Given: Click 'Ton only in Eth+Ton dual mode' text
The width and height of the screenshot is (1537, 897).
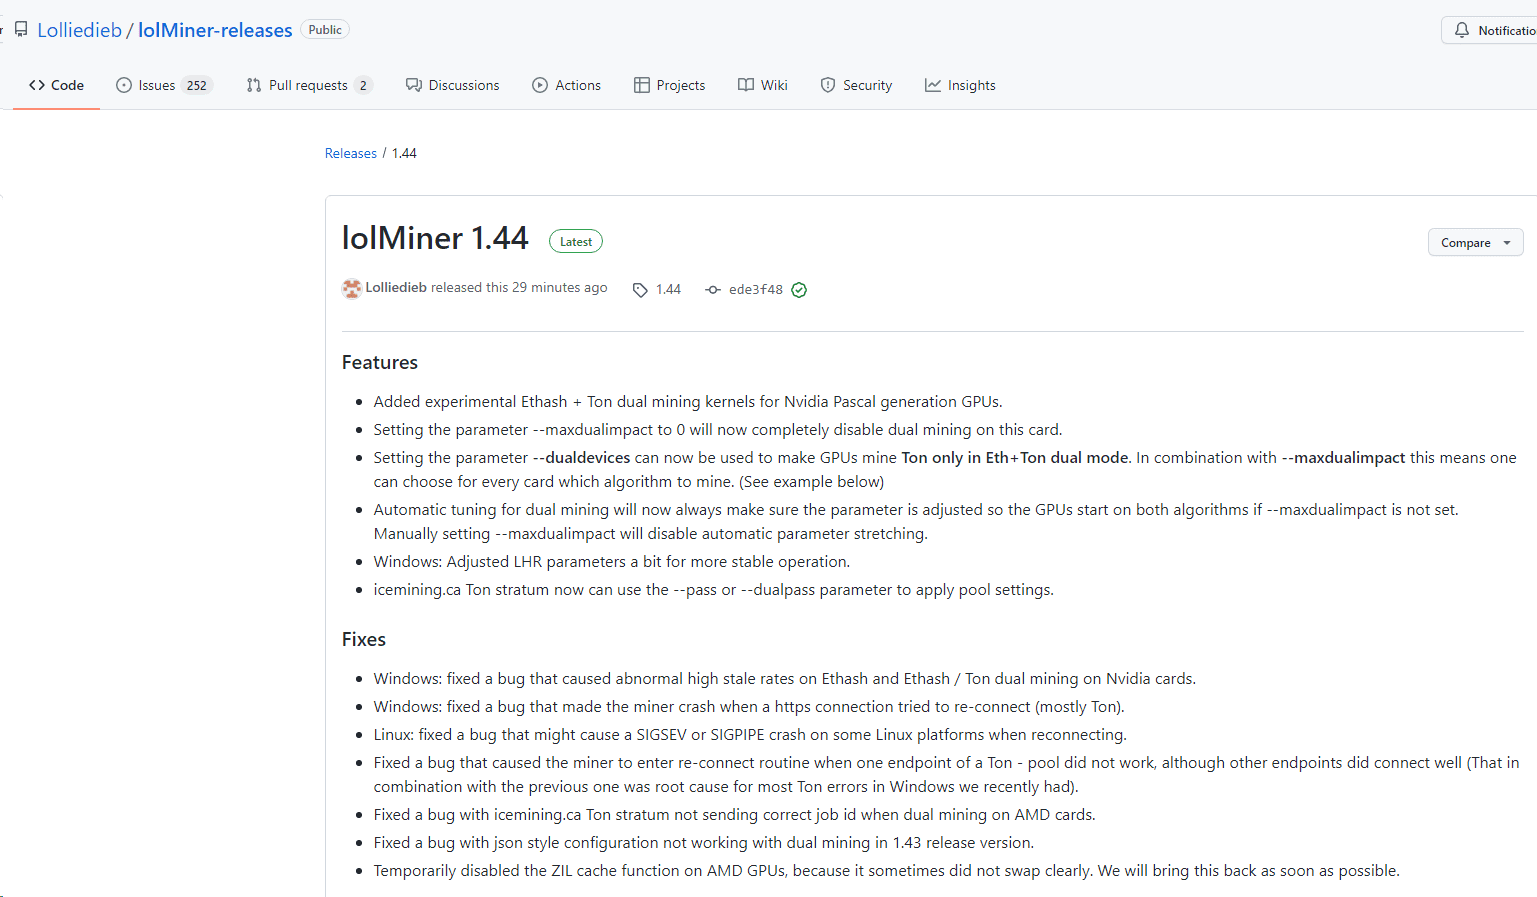Looking at the screenshot, I should pos(1015,457).
